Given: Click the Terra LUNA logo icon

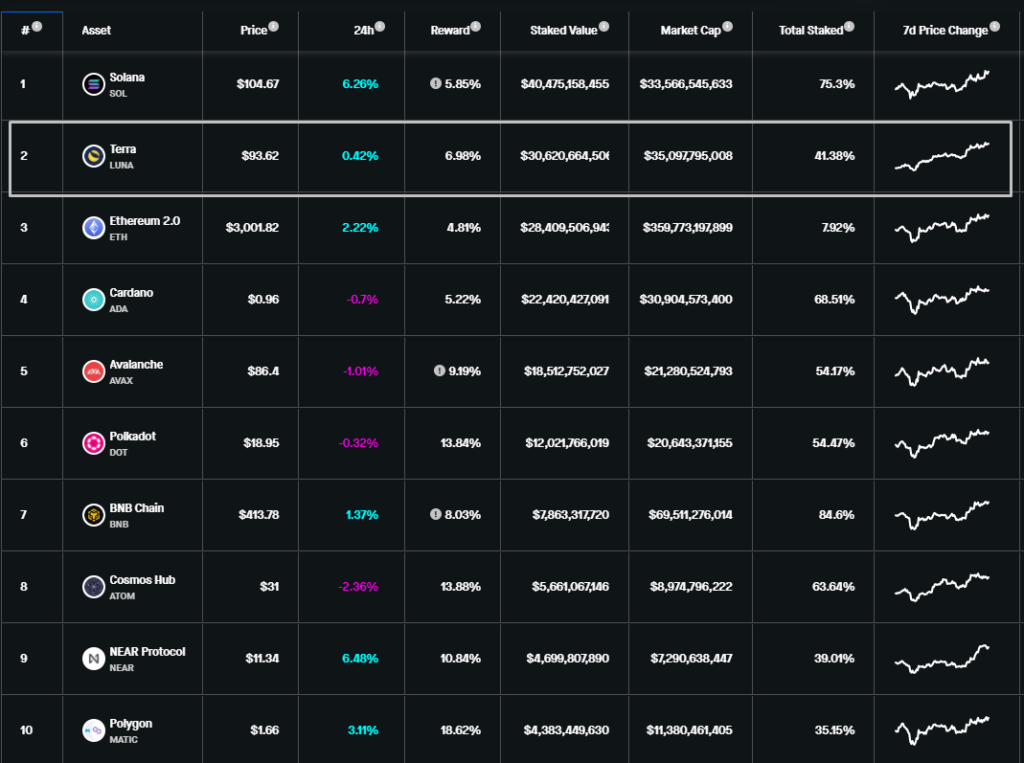Looking at the screenshot, I should [93, 156].
